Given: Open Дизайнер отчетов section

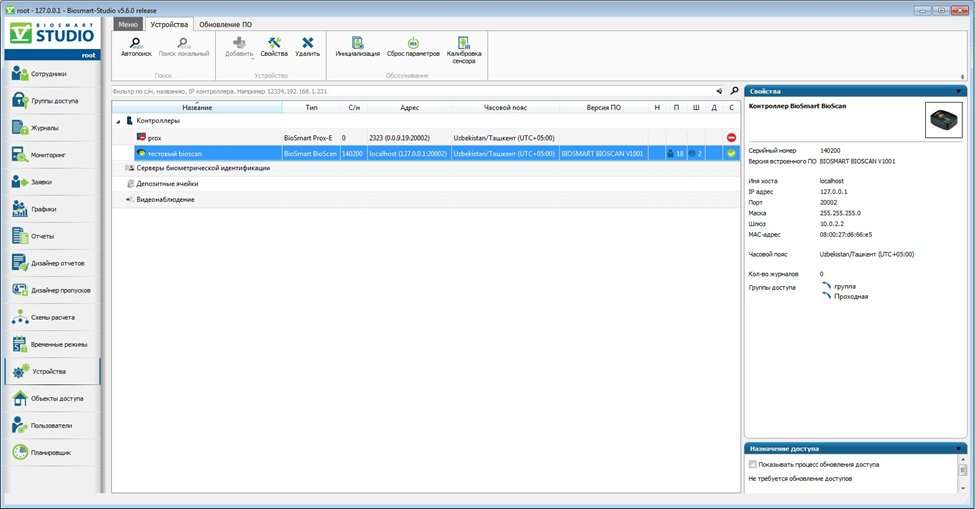Looking at the screenshot, I should 52,264.
